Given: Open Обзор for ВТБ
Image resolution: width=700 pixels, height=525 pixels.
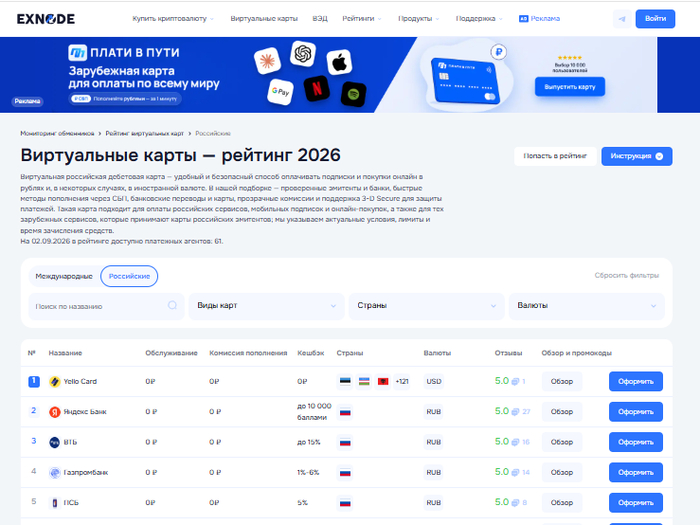Looking at the screenshot, I should click(x=562, y=442).
